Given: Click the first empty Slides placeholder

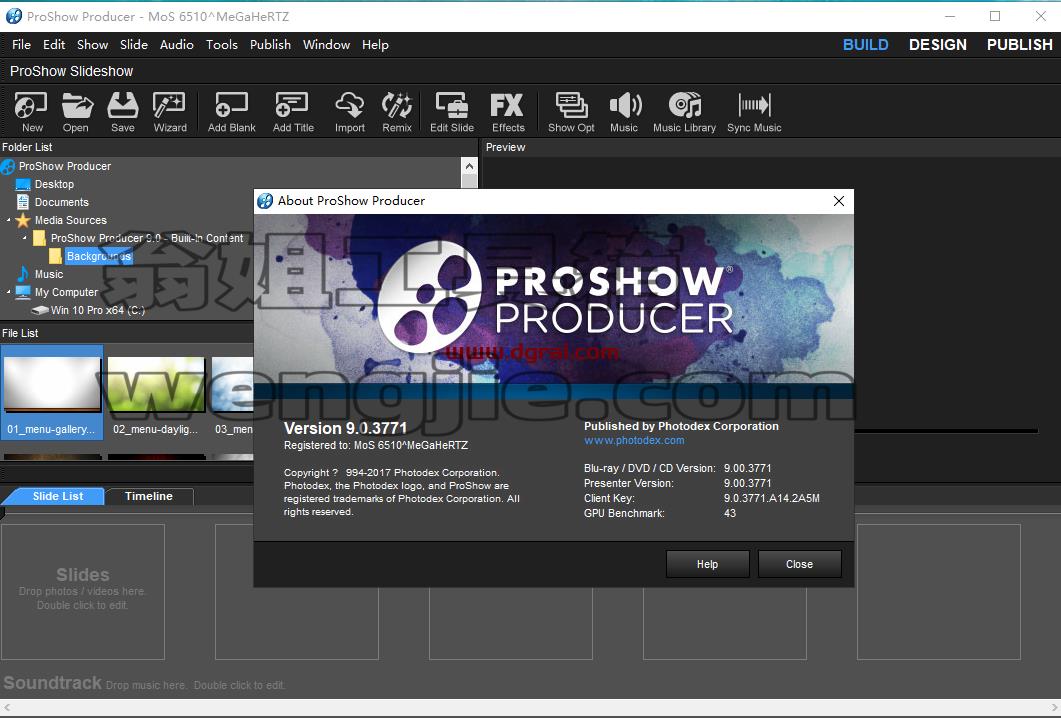Looking at the screenshot, I should [83, 591].
